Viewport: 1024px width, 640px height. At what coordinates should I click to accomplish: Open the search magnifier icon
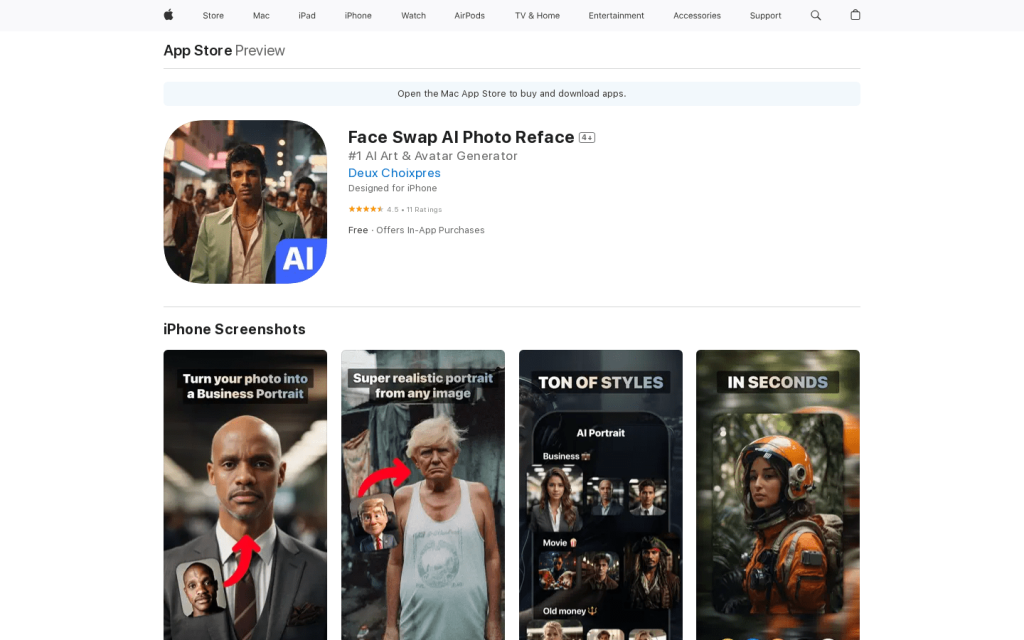pos(816,15)
